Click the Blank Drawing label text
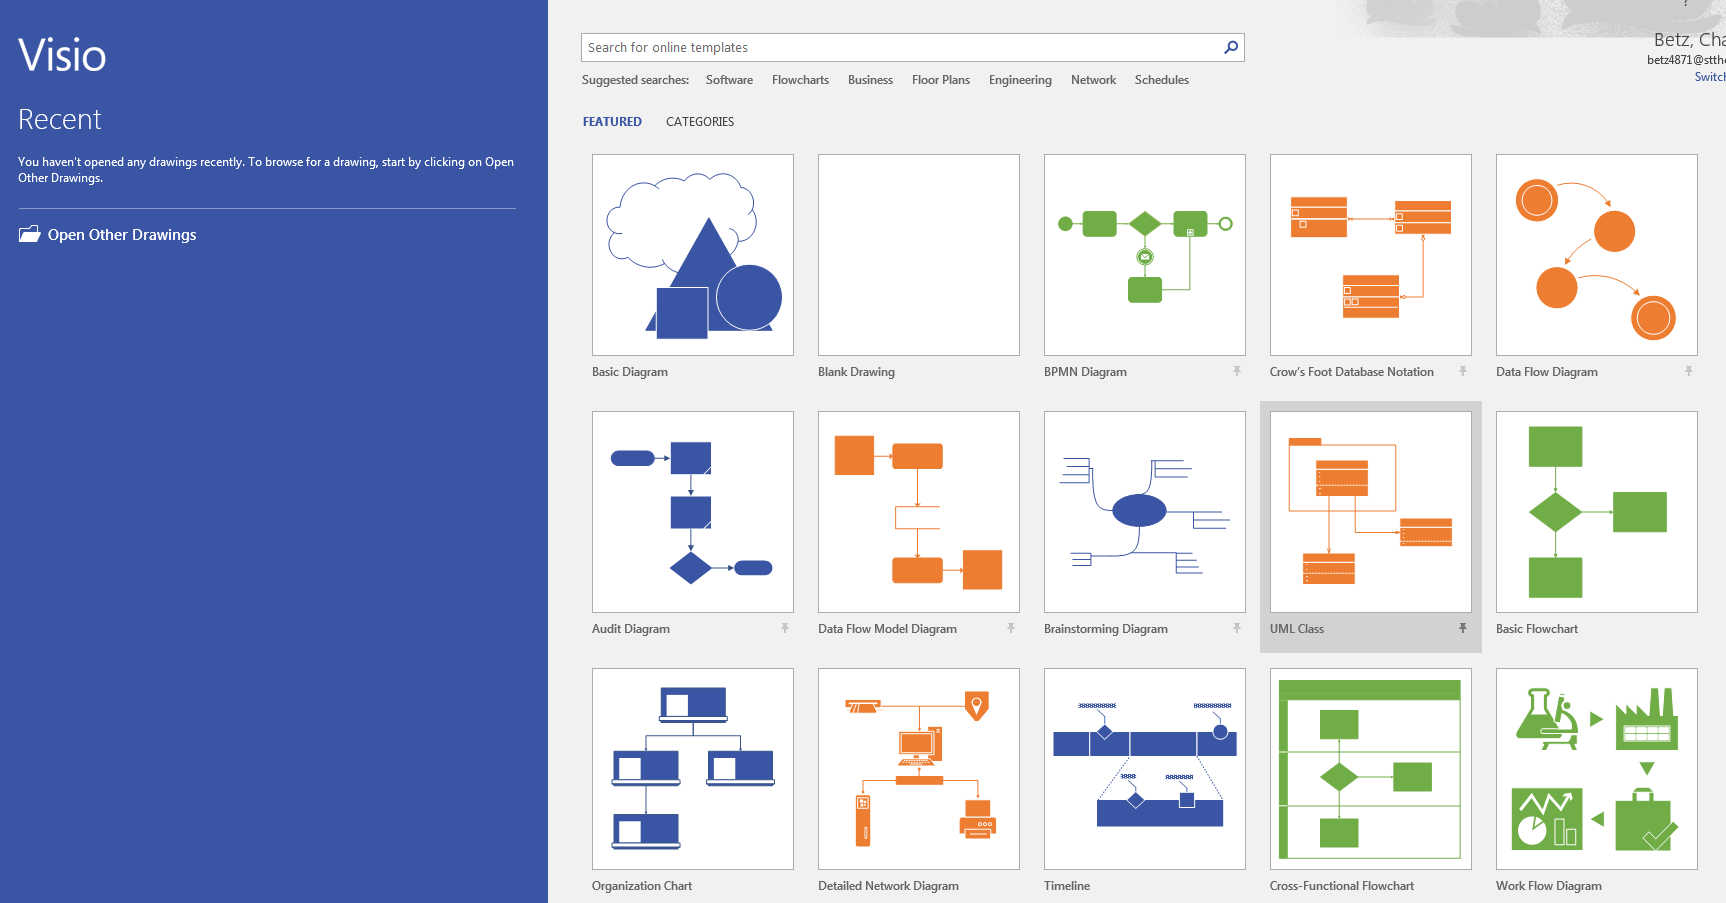The width and height of the screenshot is (1726, 903). pos(856,372)
